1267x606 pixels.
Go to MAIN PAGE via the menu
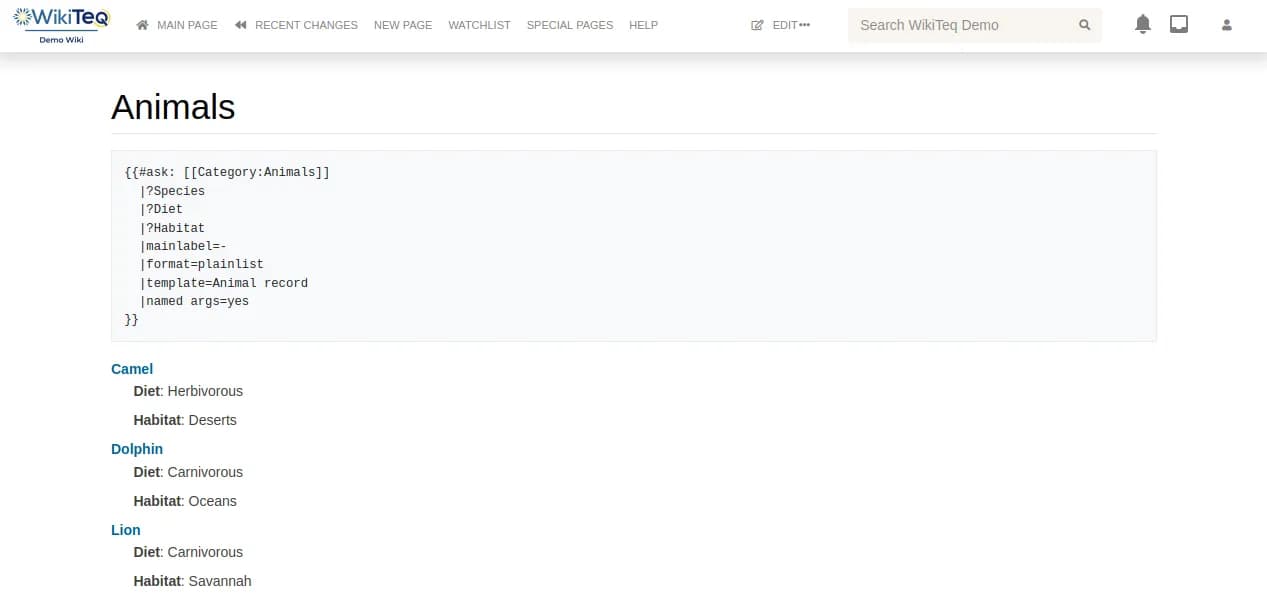(x=188, y=25)
